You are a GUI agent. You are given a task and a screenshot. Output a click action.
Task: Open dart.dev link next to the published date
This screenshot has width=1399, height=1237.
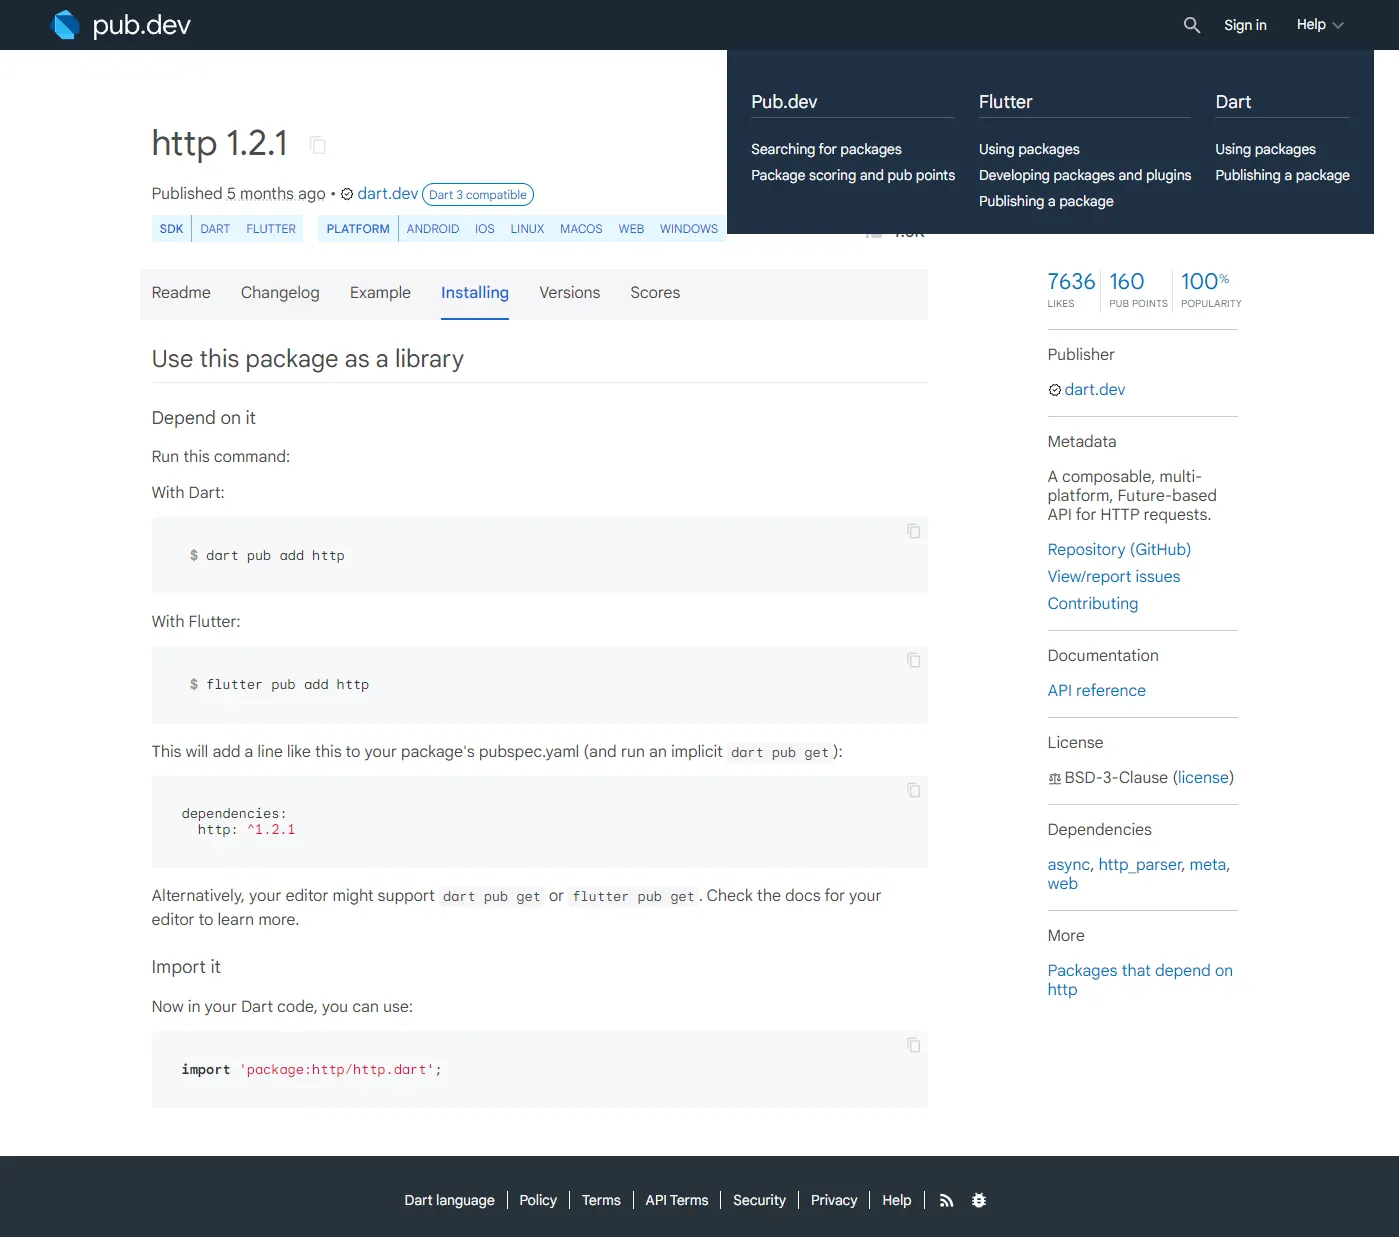tap(388, 194)
